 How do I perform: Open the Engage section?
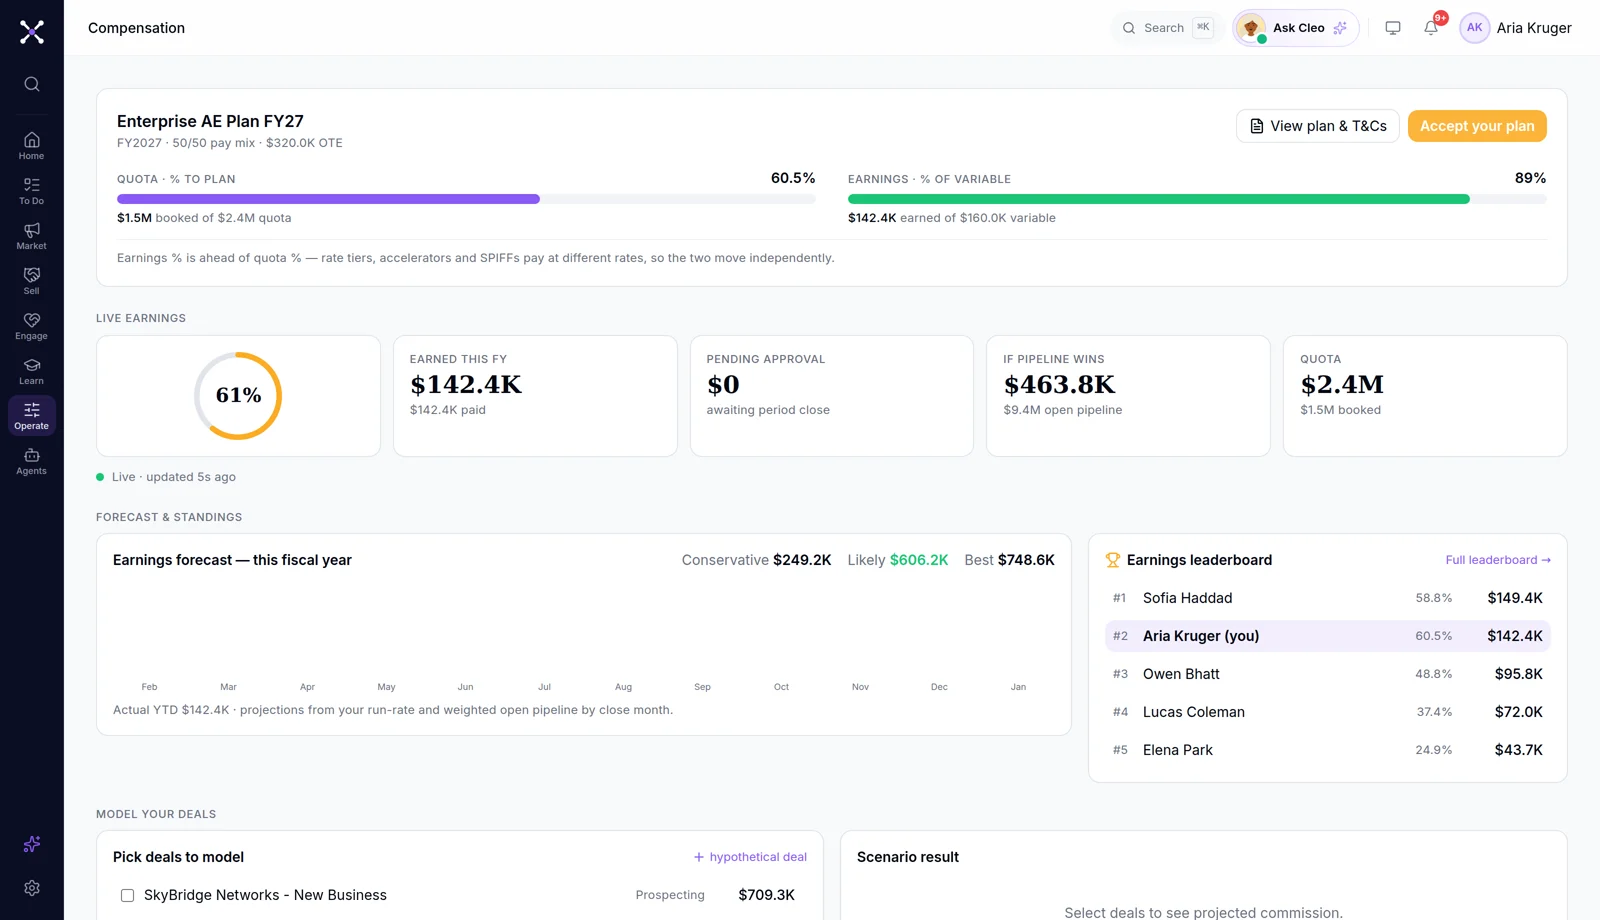point(32,326)
